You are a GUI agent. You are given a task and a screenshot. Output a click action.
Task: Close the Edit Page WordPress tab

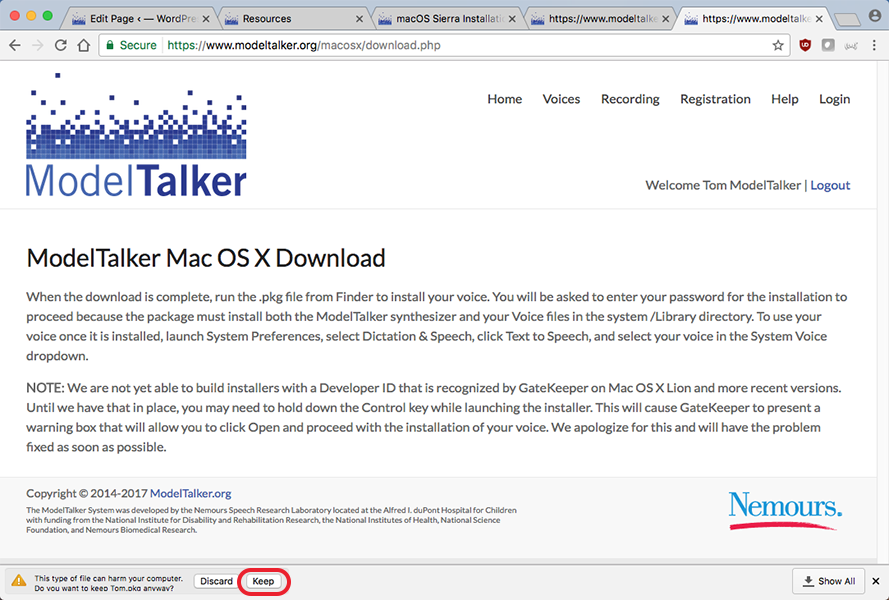206,19
